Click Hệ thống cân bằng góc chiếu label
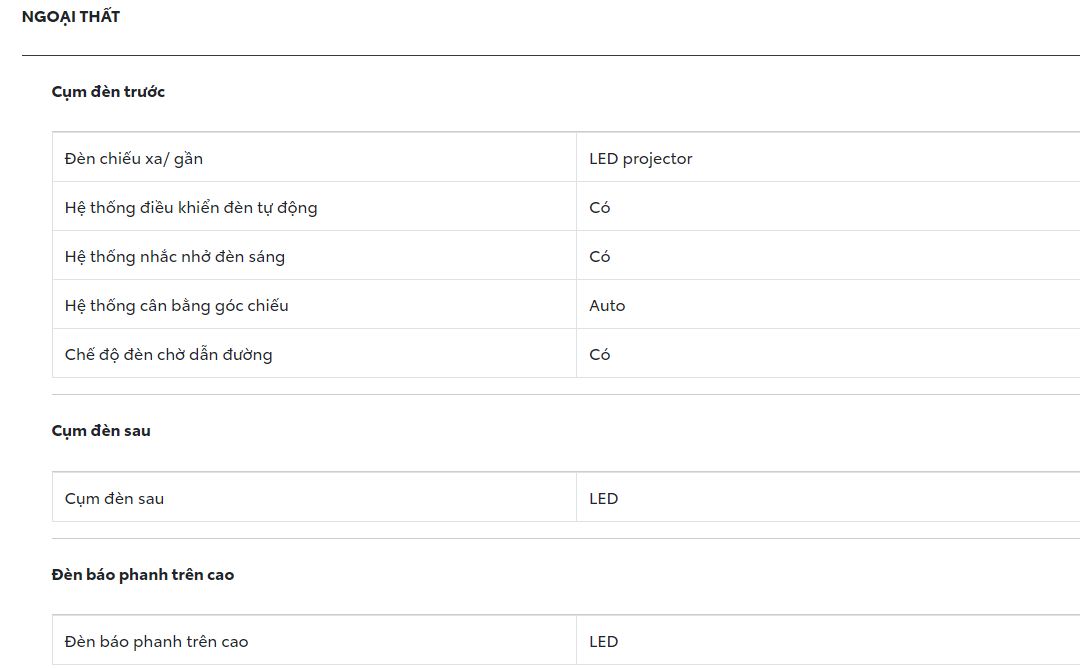 (177, 306)
